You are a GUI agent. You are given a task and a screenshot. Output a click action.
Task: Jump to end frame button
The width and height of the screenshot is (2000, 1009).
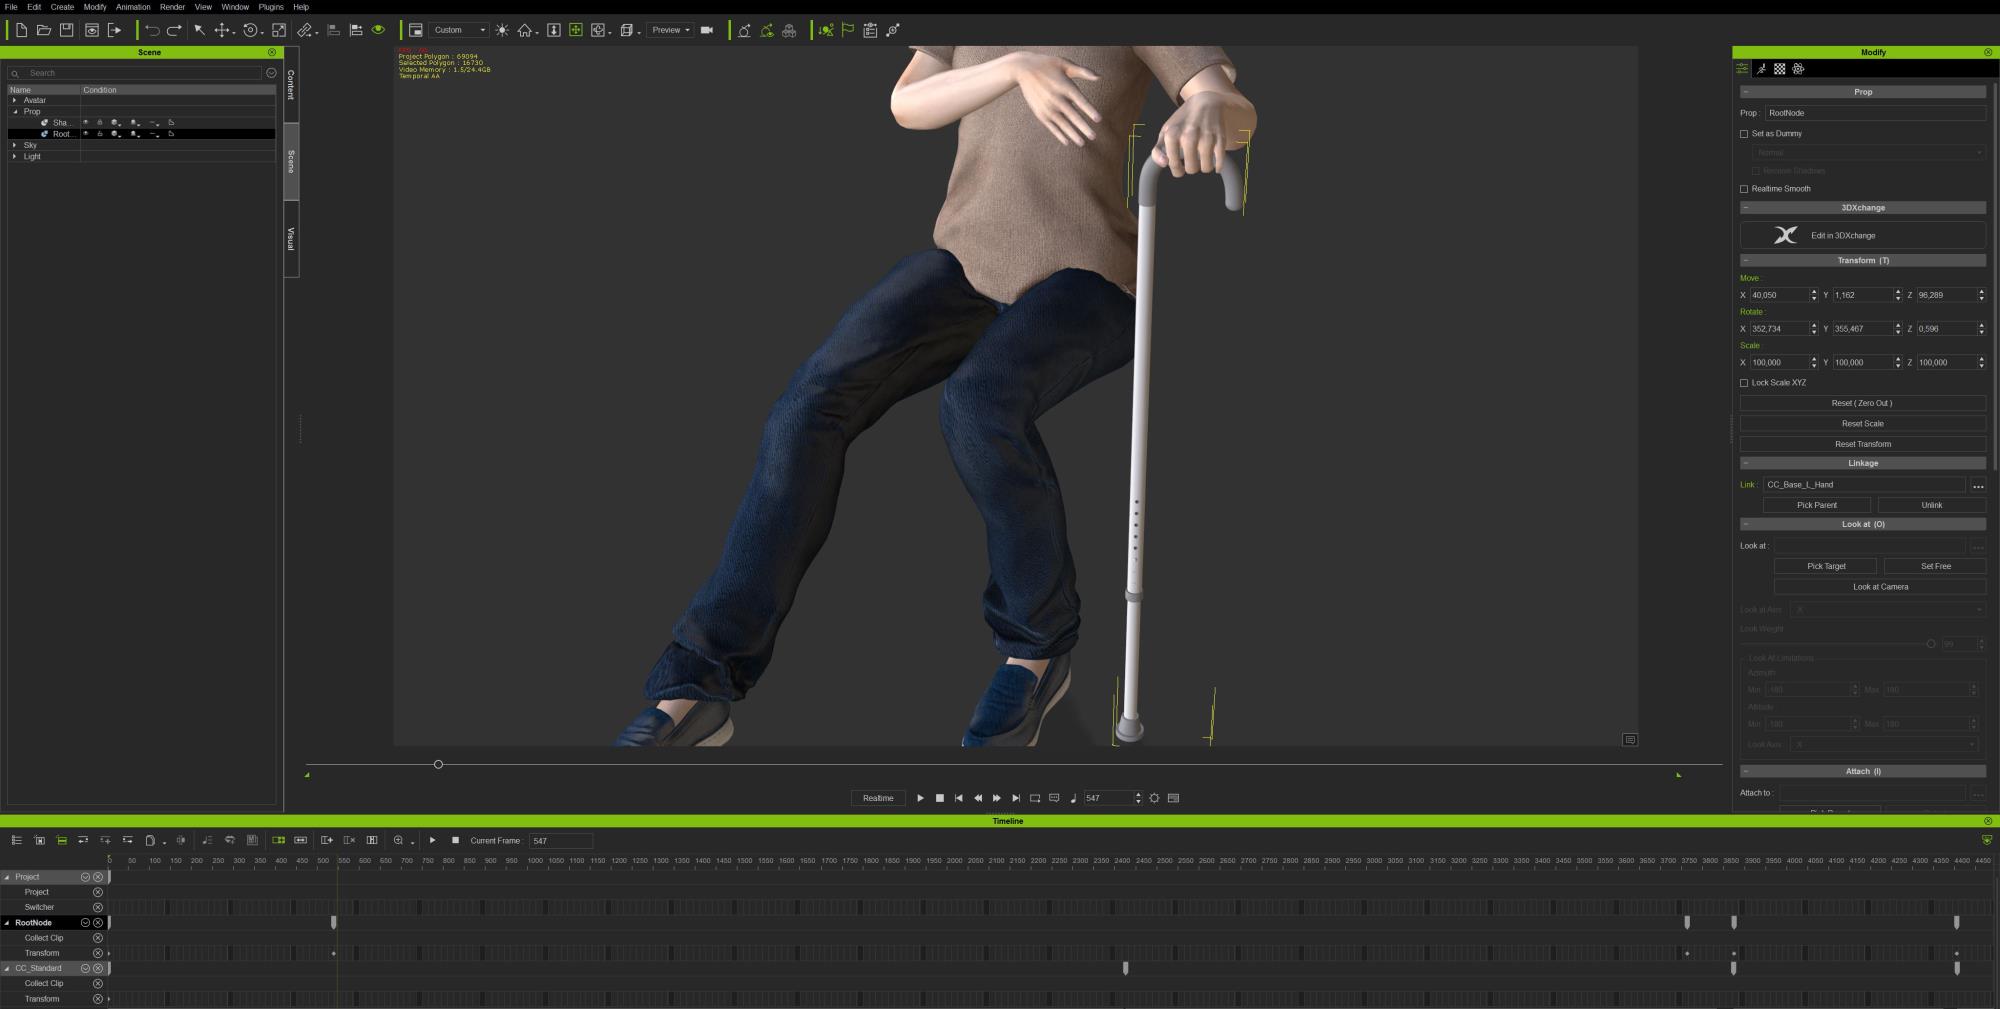(x=1016, y=798)
